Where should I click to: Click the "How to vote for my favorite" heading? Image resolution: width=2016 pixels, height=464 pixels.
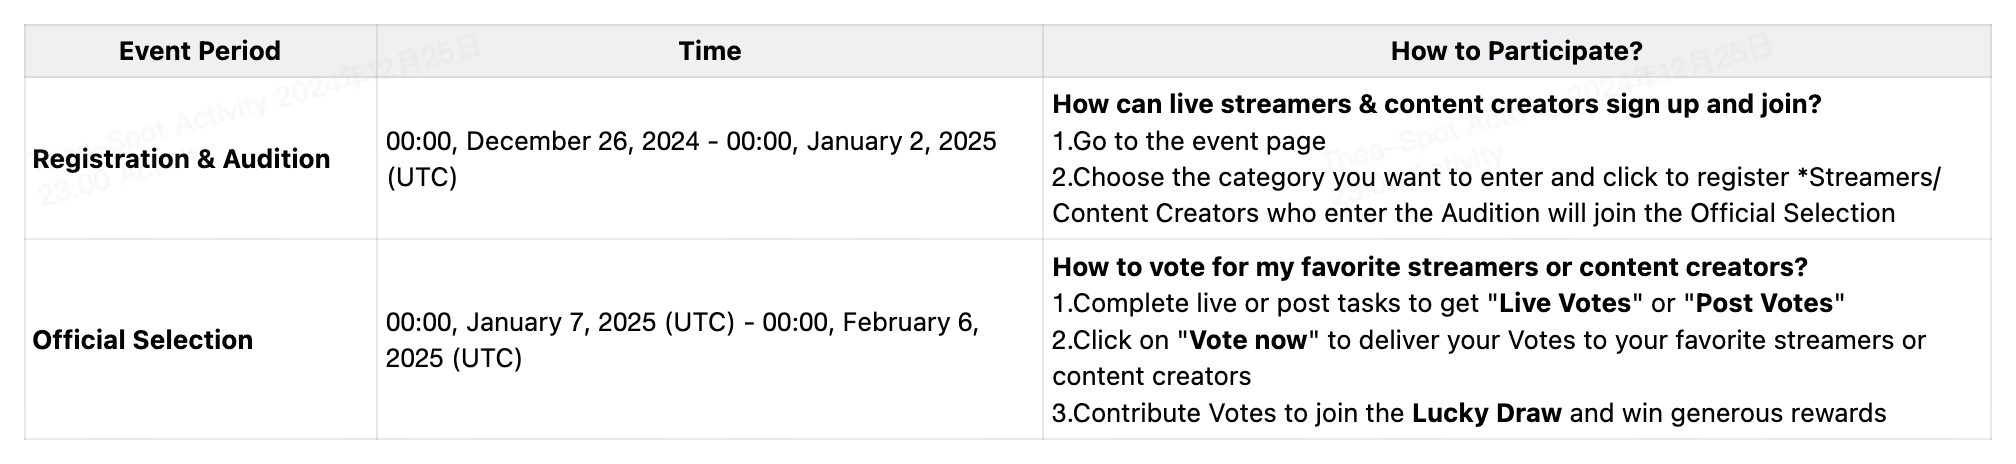(1429, 267)
